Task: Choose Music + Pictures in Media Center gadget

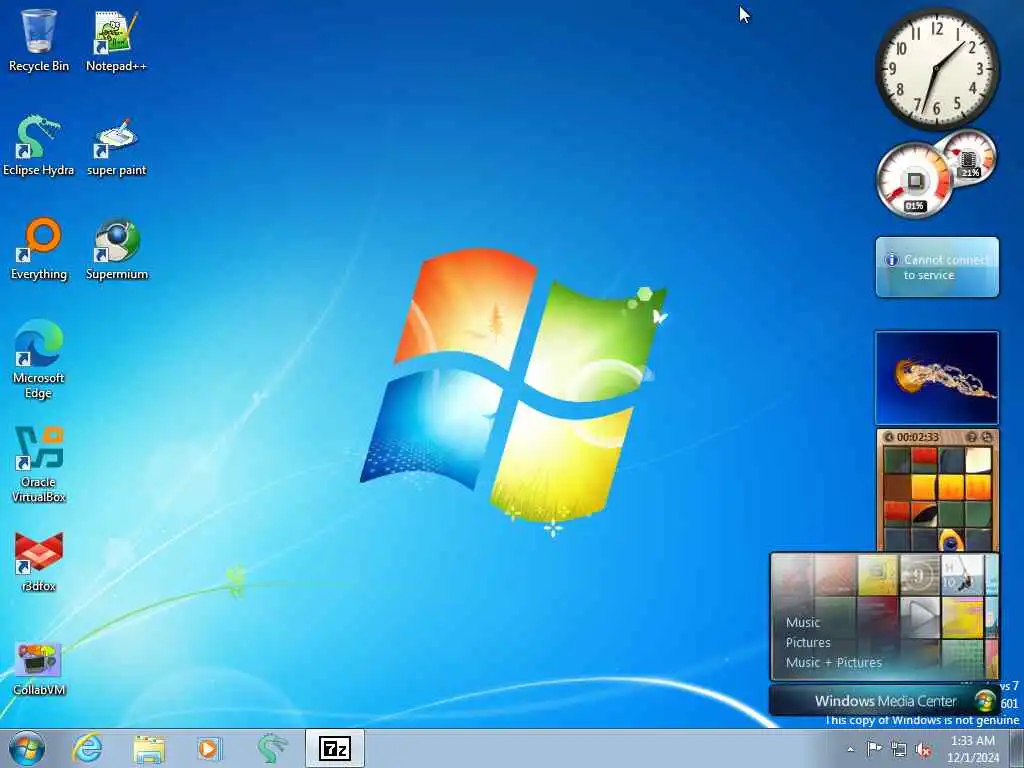Action: [833, 662]
